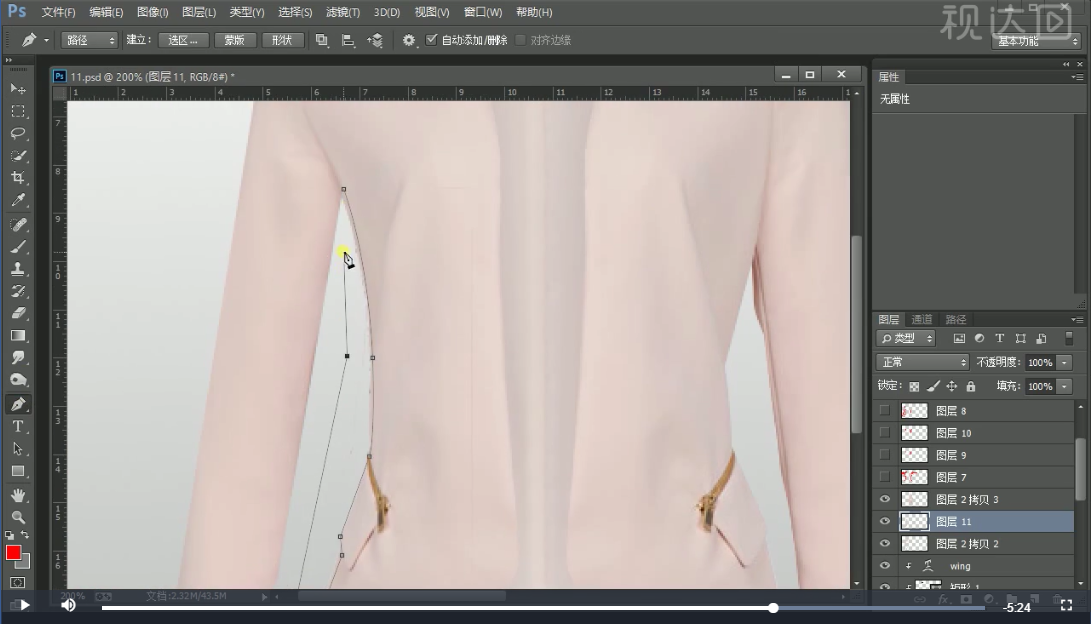Select the Rectangle shape tool
The width and height of the screenshot is (1091, 624).
18,471
